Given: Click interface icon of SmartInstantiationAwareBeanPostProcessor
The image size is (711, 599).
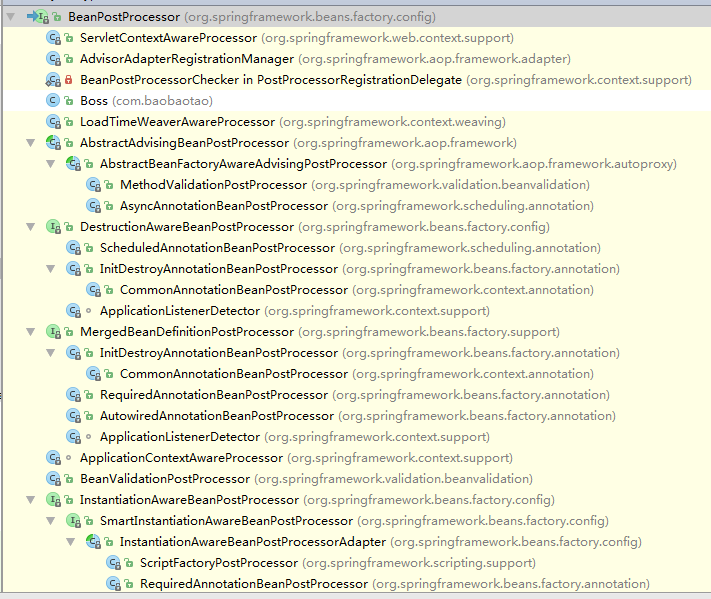Looking at the screenshot, I should click(73, 521).
